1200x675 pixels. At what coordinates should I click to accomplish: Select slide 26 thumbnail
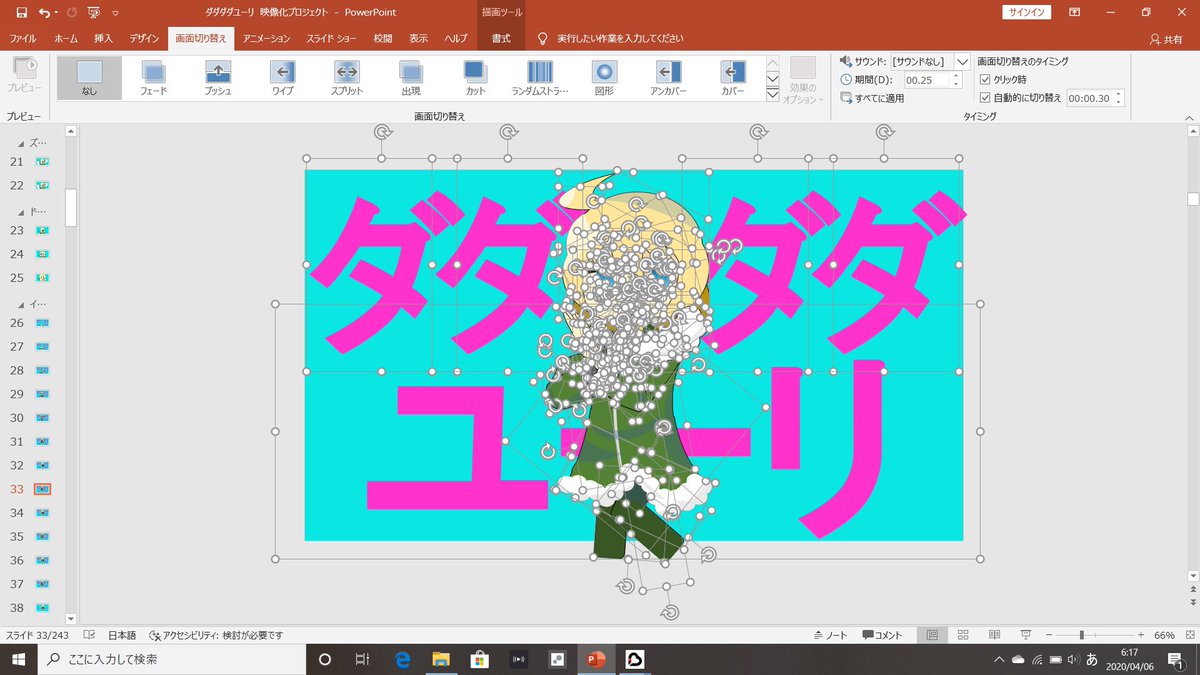[x=42, y=323]
